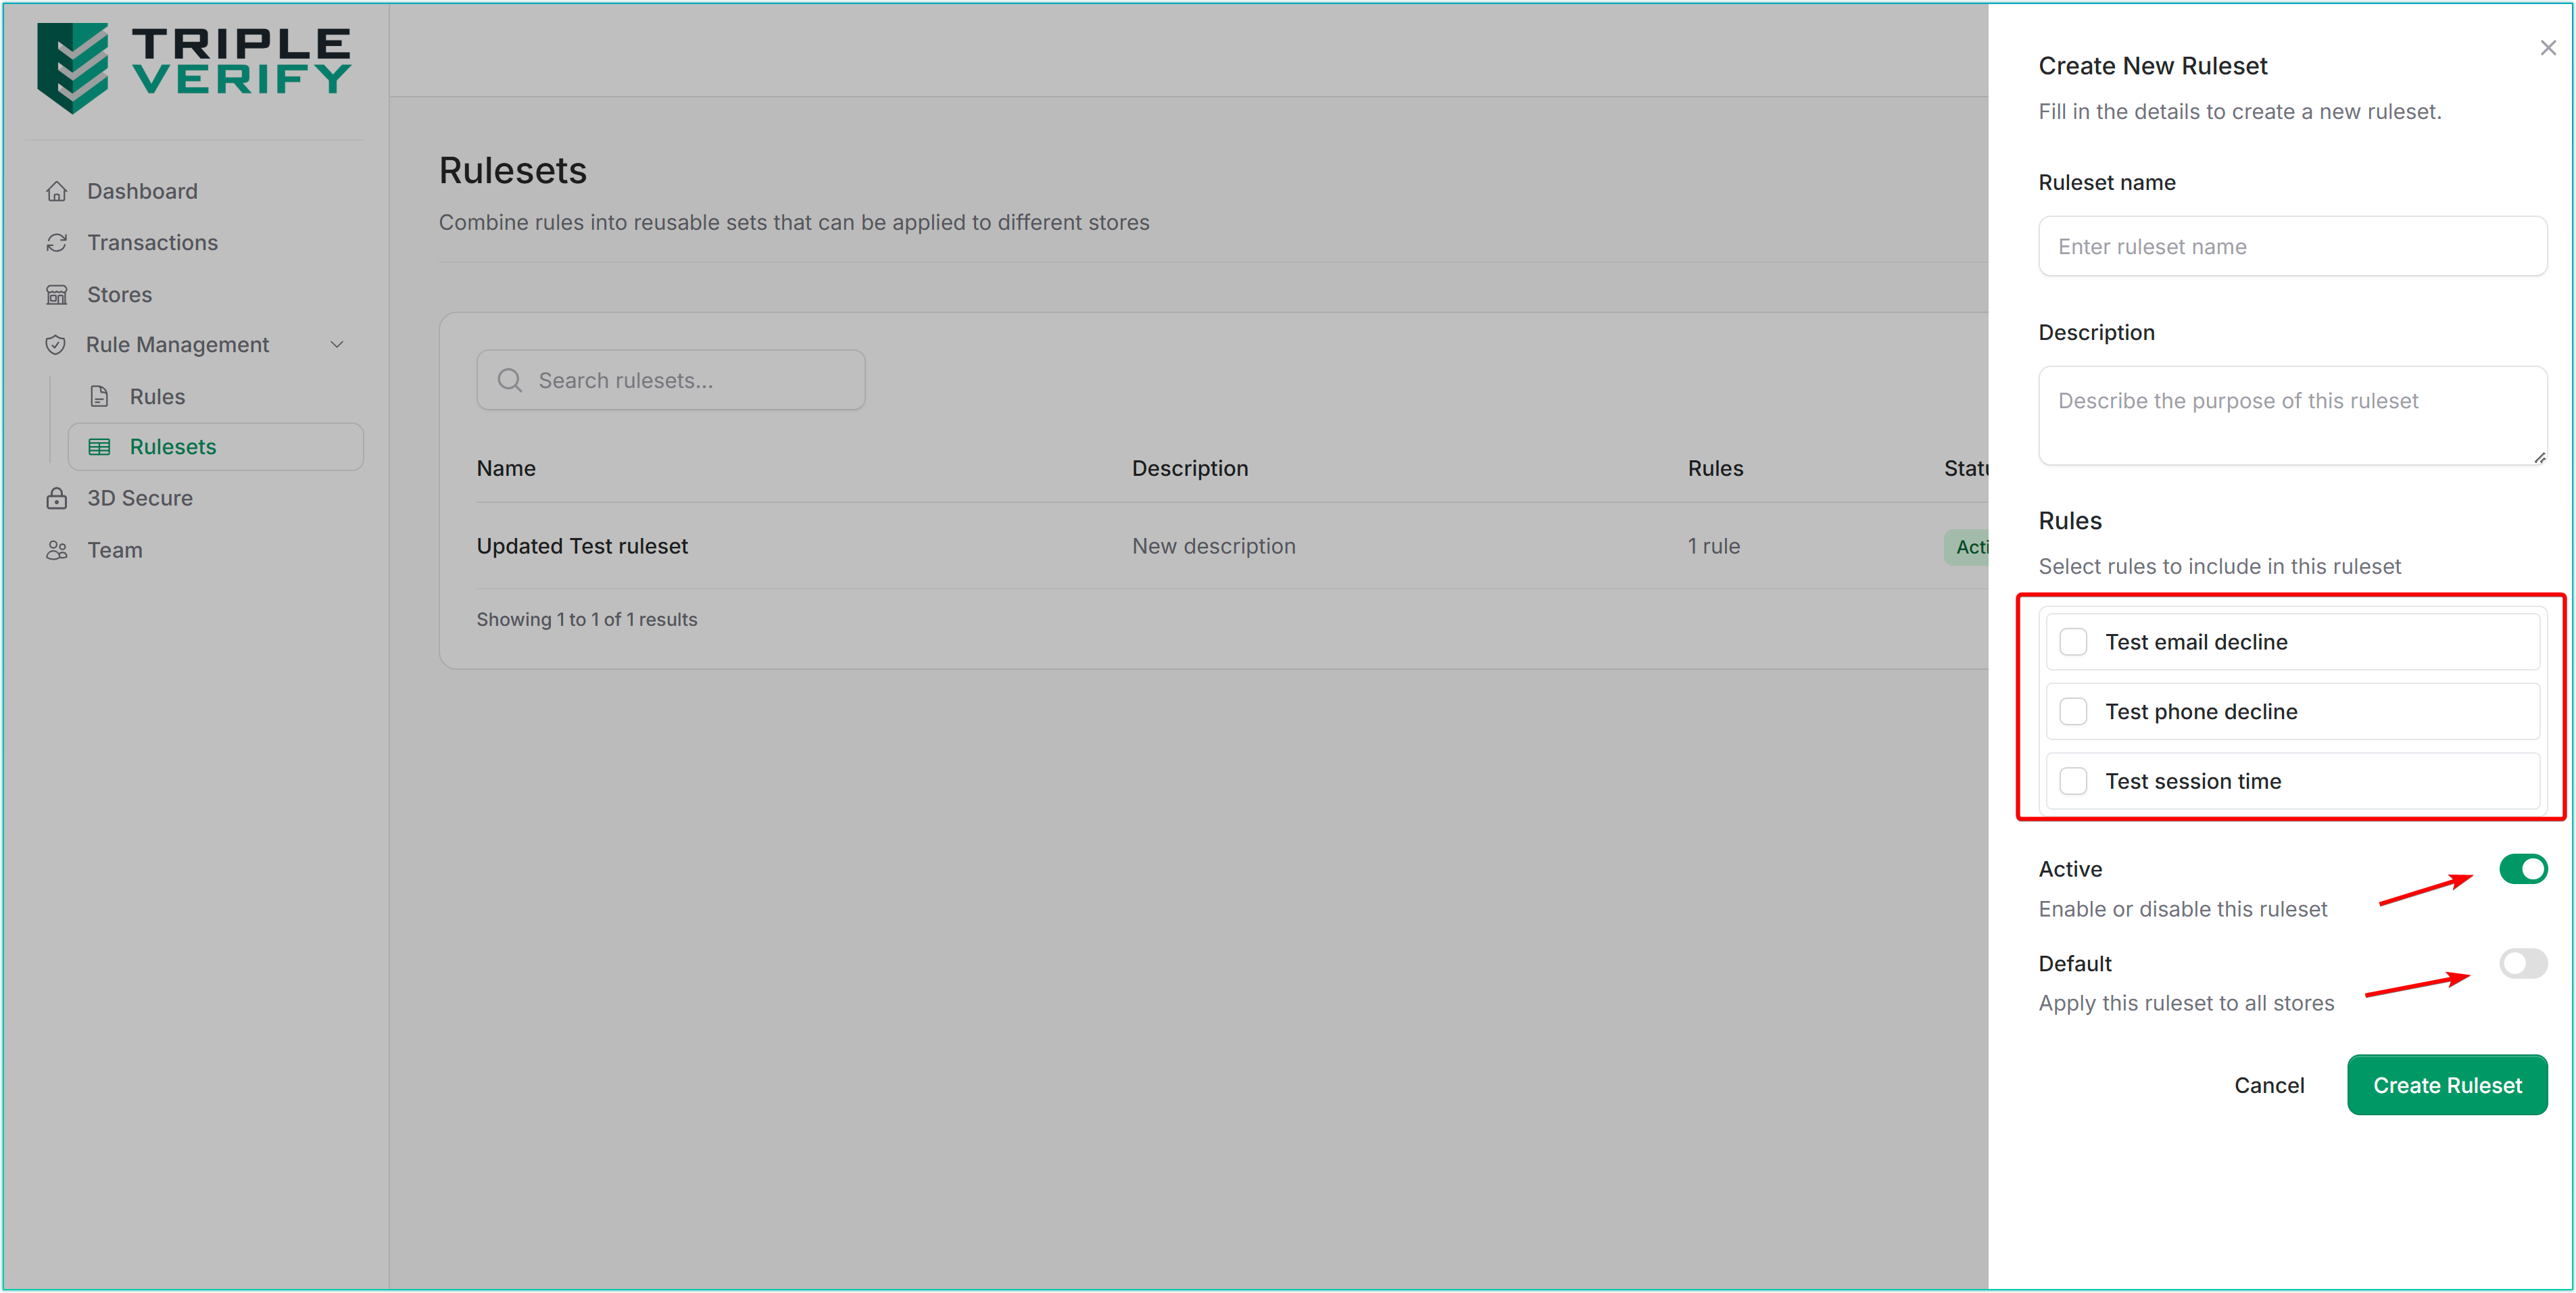The width and height of the screenshot is (2576, 1293).
Task: Collapse the Rule Management chevron
Action: click(337, 345)
